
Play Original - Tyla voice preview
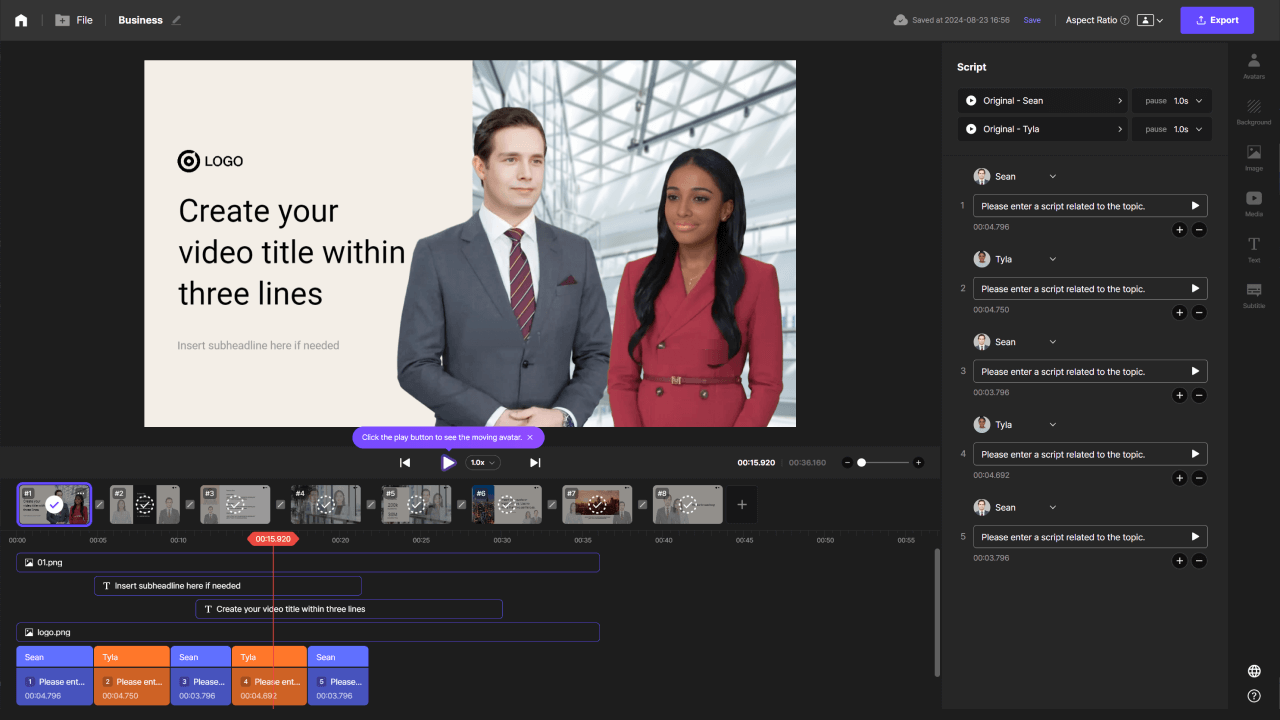tap(971, 129)
